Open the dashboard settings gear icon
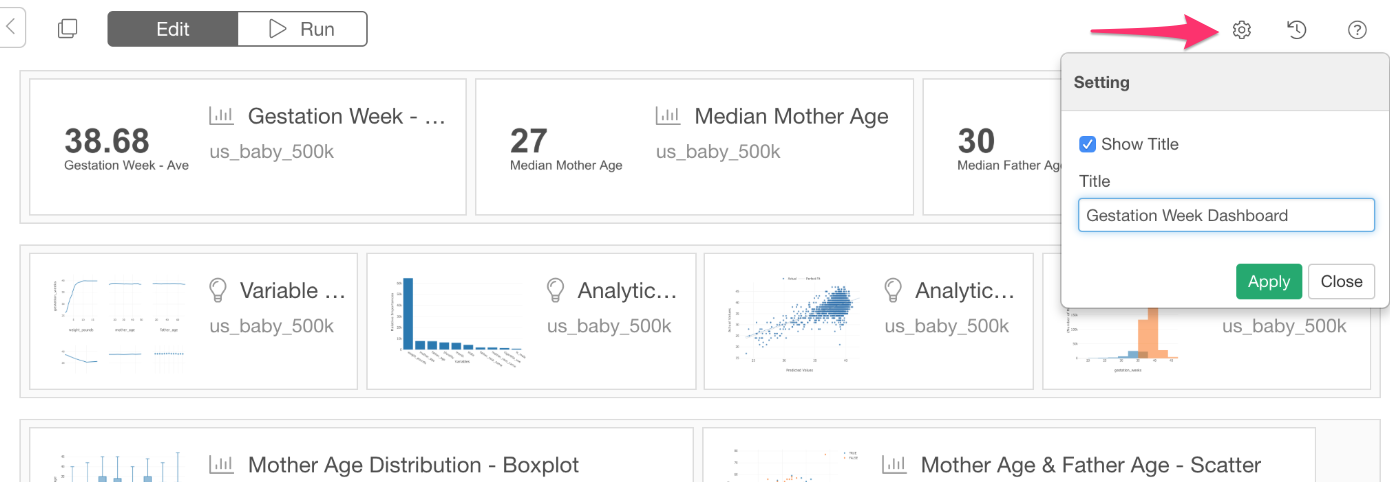 tap(1241, 30)
